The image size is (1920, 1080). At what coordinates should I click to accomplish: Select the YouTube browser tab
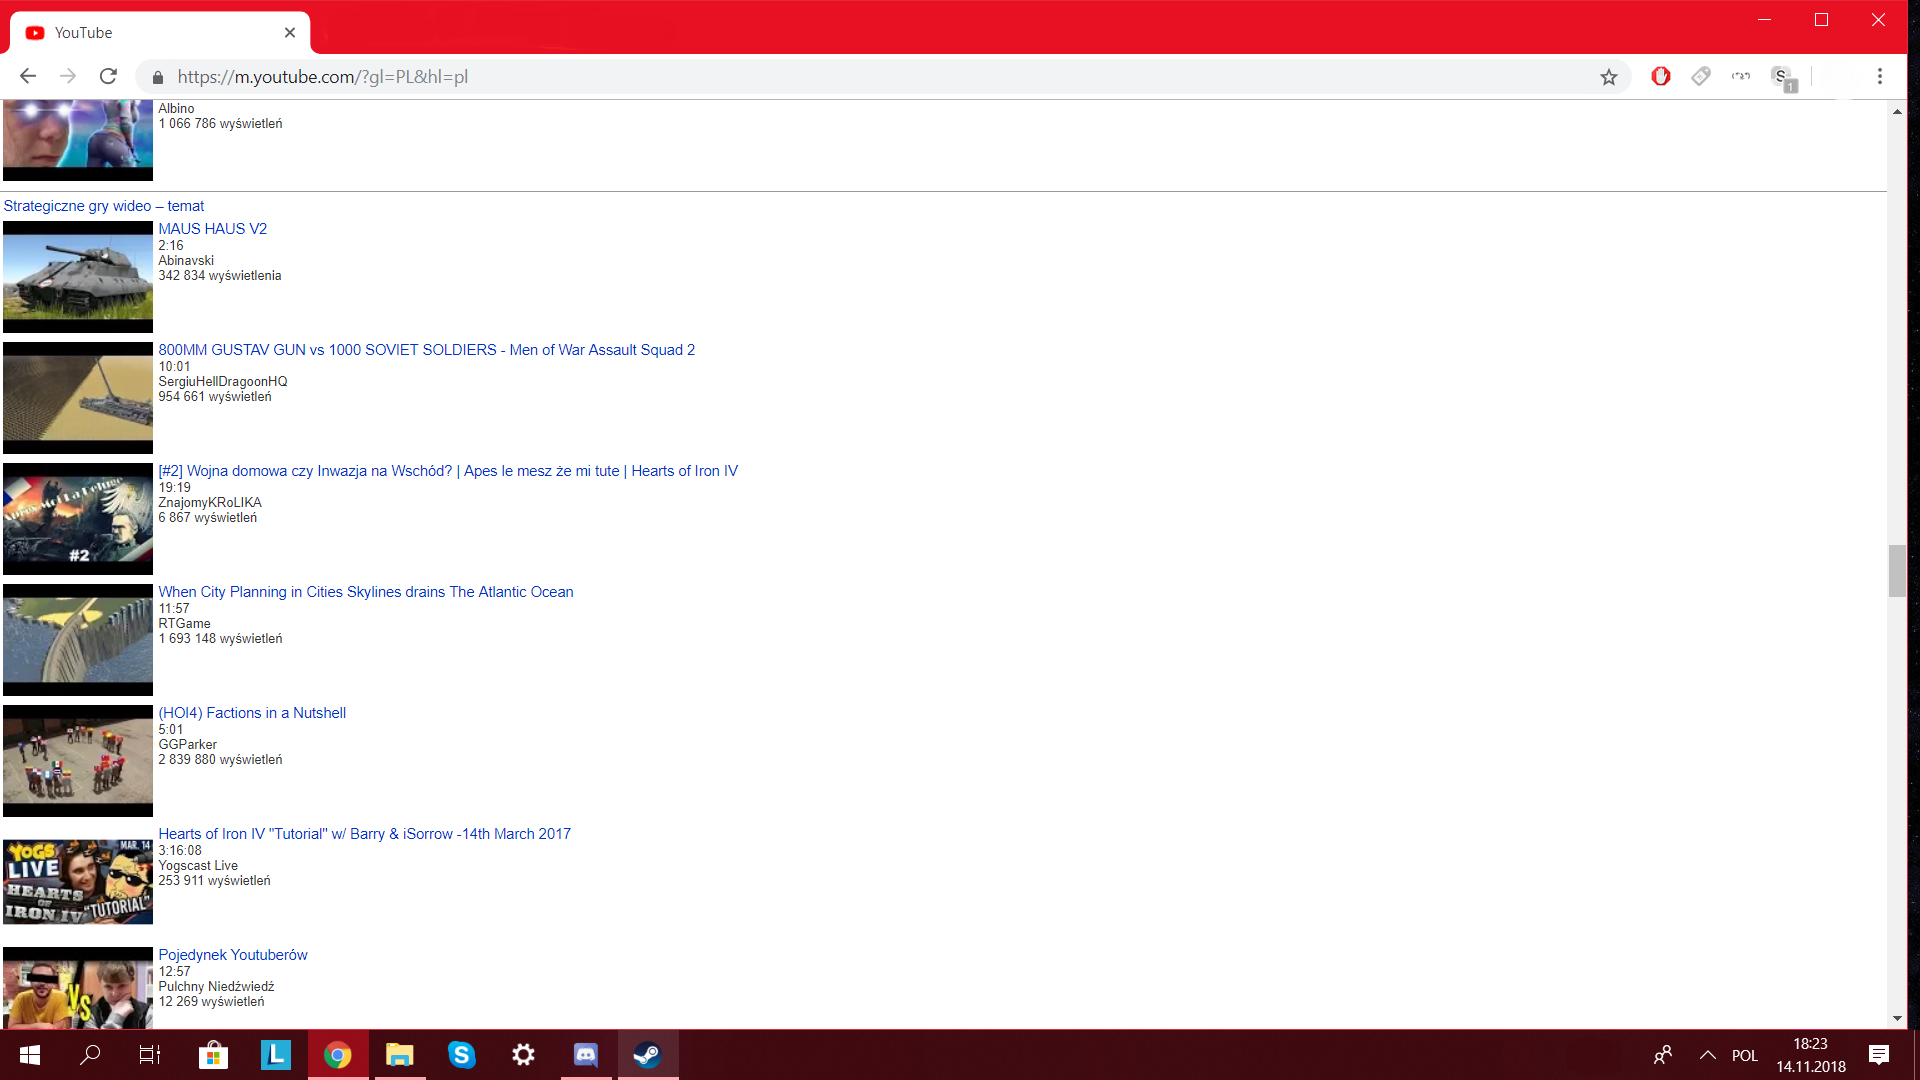150,33
